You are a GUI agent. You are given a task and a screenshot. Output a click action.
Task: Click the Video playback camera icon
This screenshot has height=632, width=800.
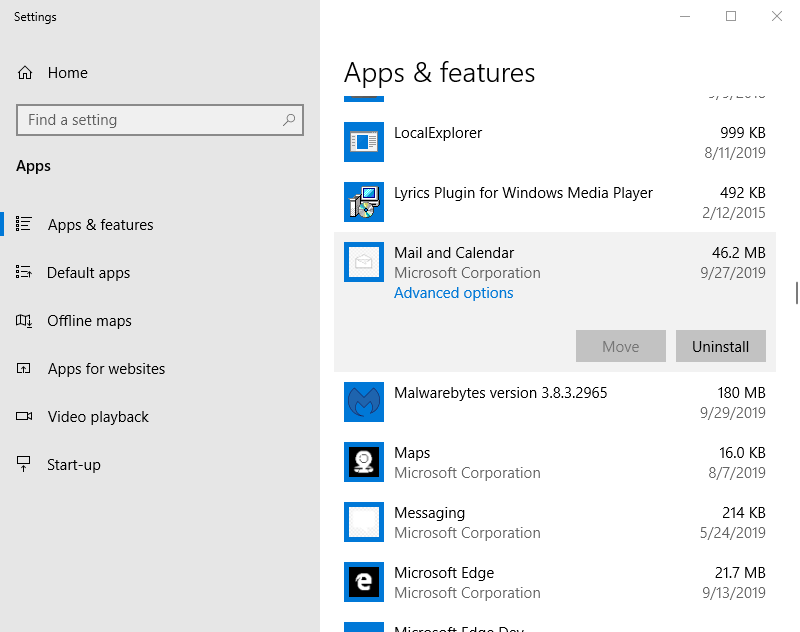pos(23,416)
